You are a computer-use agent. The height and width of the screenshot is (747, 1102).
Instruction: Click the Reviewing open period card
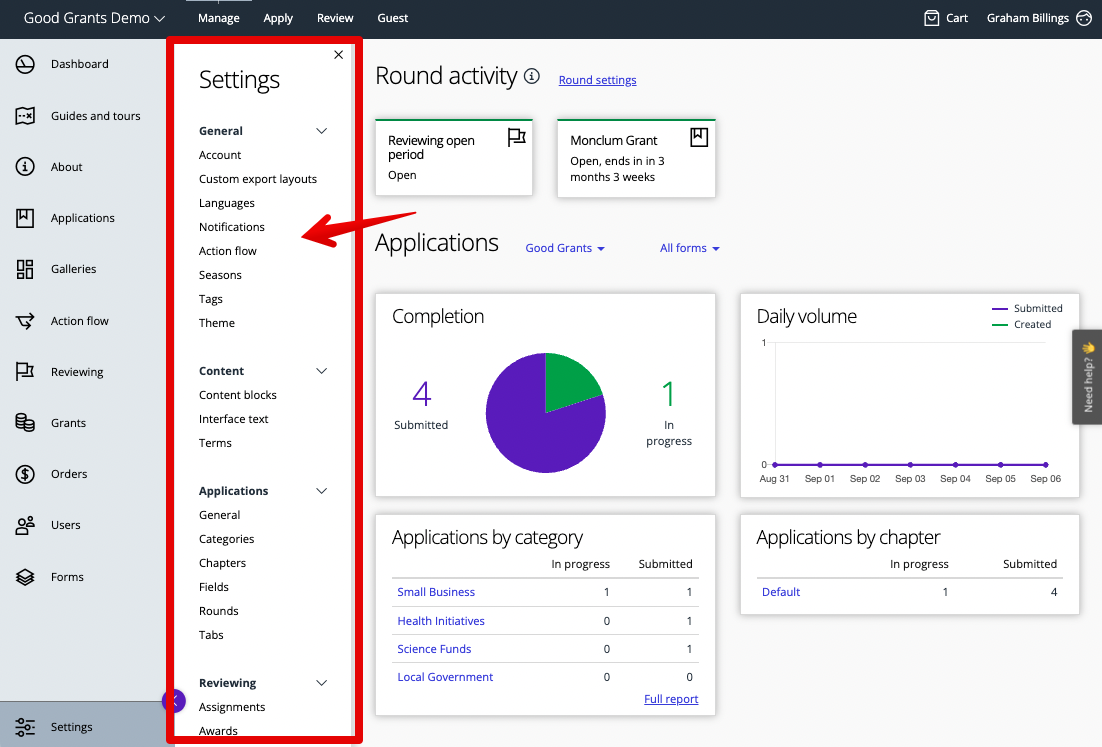pyautogui.click(x=454, y=157)
